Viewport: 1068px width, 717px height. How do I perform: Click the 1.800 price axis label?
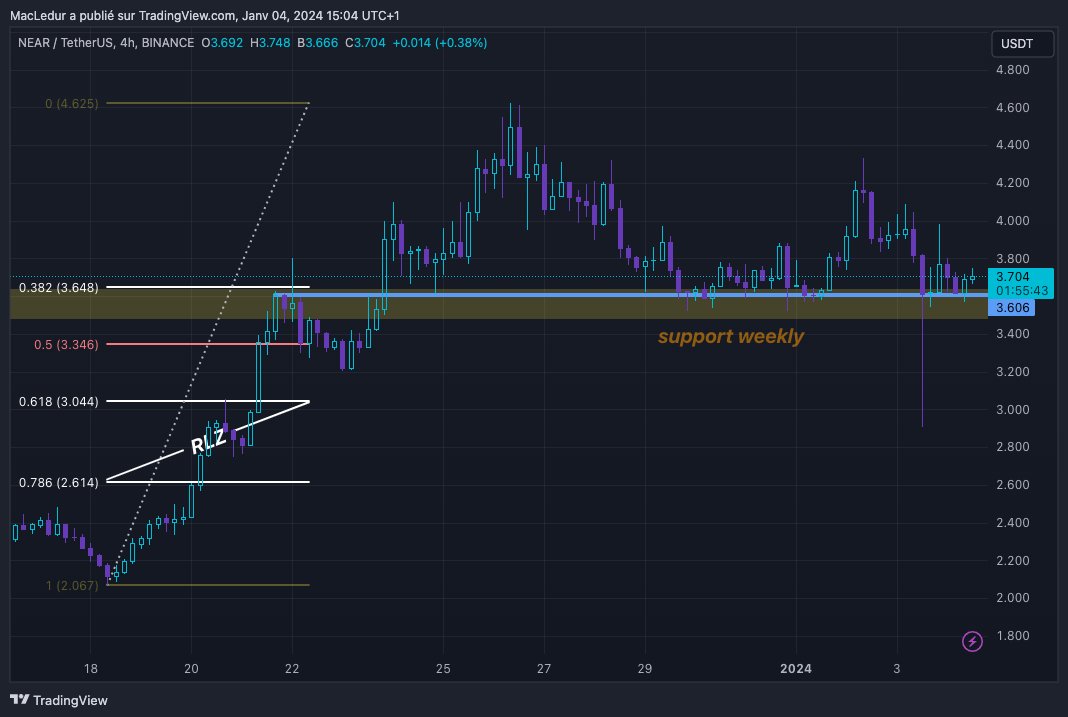pyautogui.click(x=1012, y=635)
